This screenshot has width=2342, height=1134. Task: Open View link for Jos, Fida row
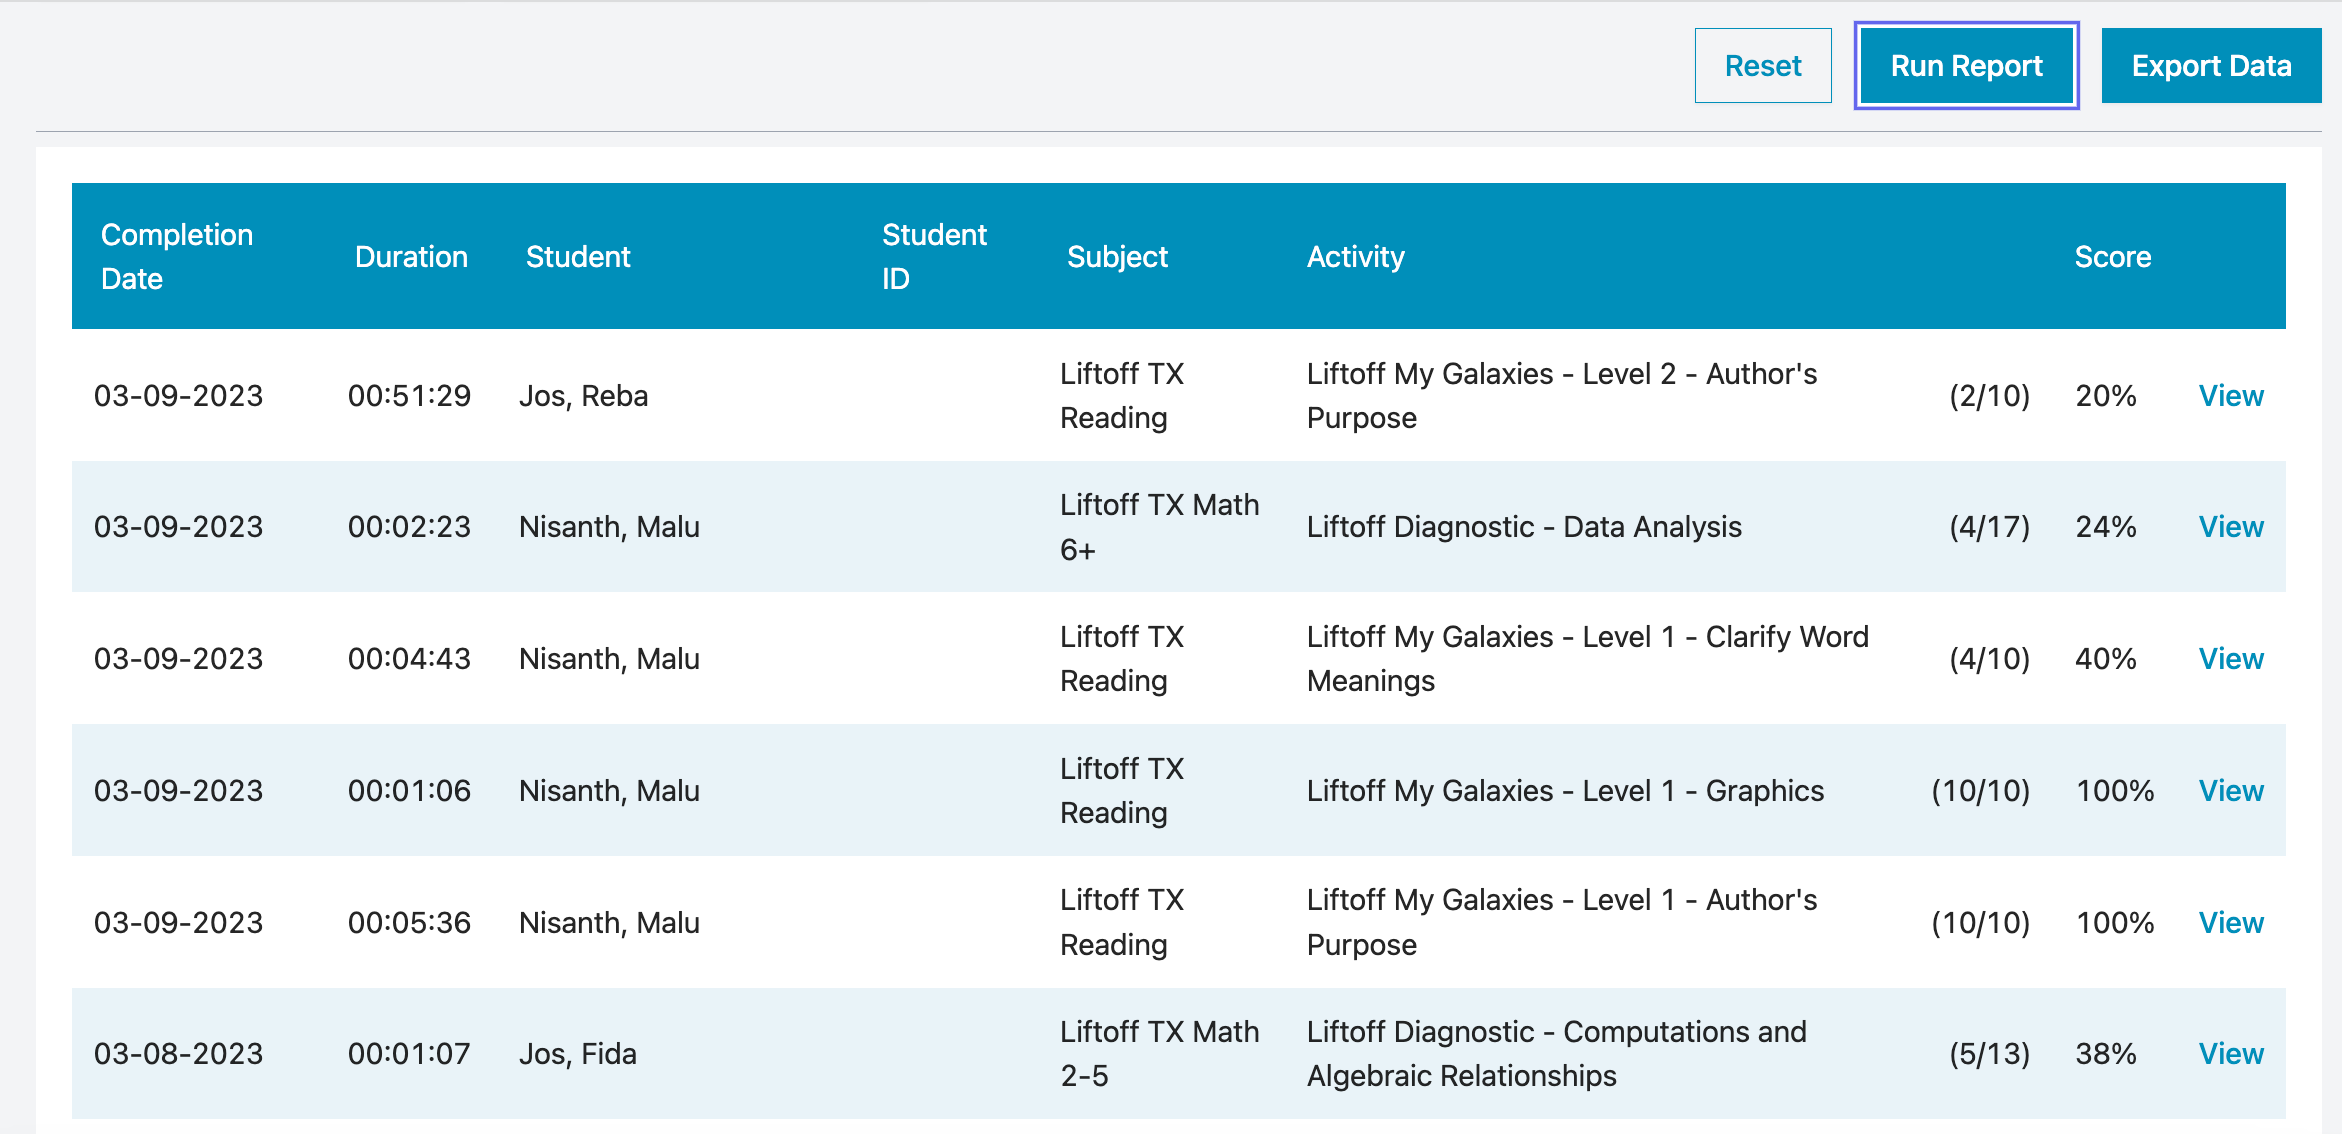[2231, 1054]
